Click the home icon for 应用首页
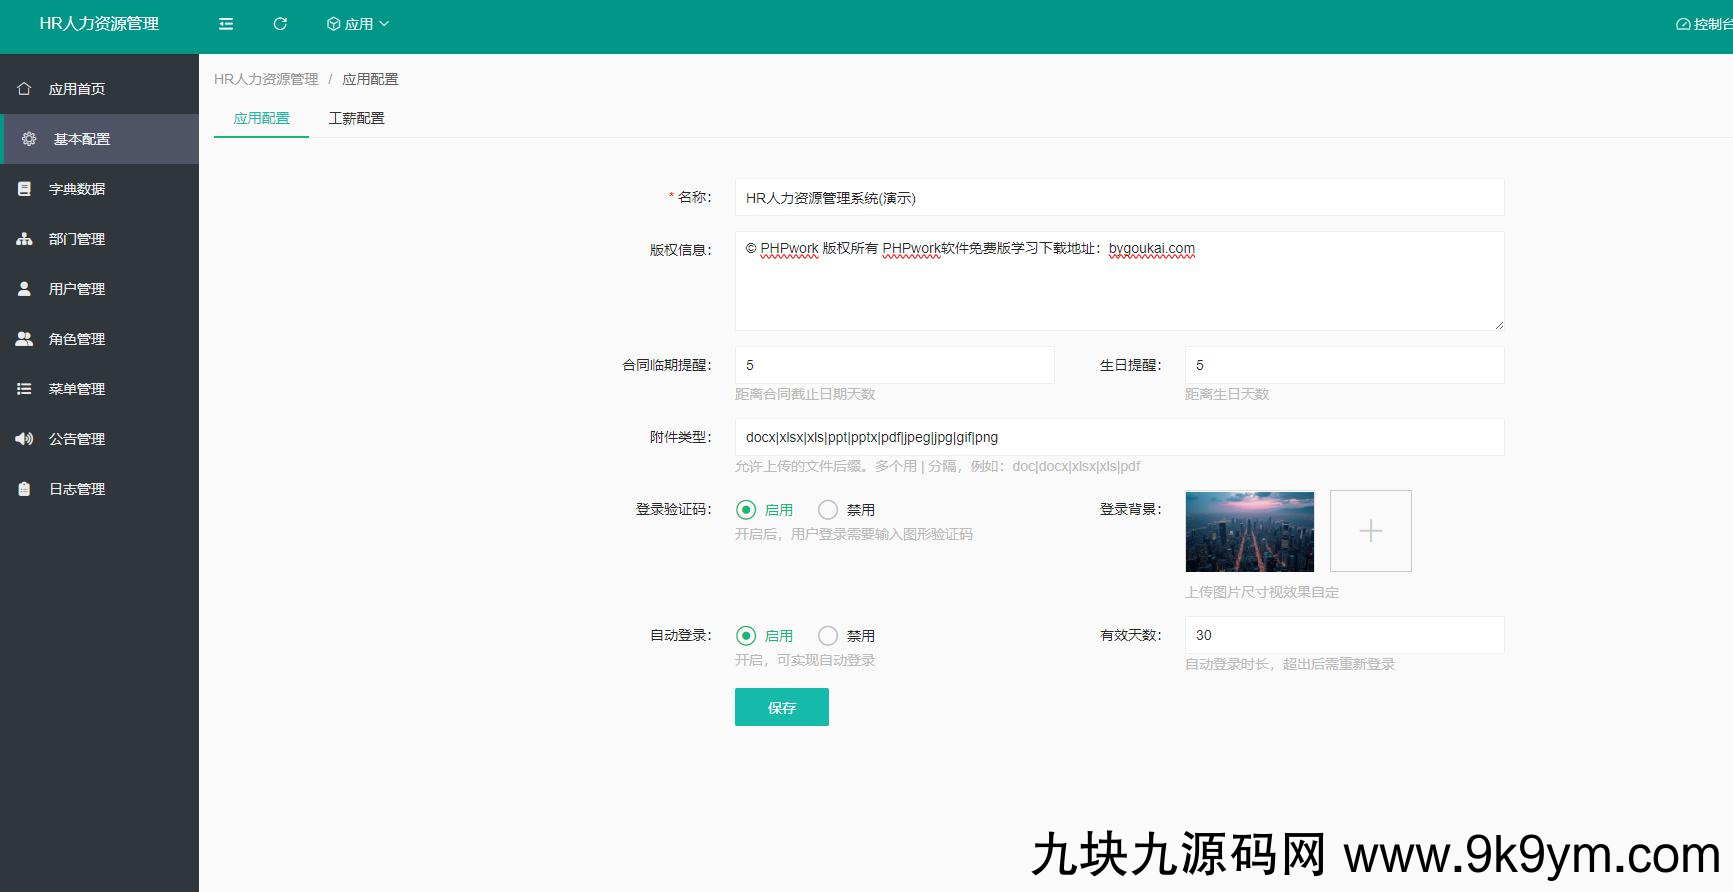The image size is (1733, 892). [x=24, y=89]
